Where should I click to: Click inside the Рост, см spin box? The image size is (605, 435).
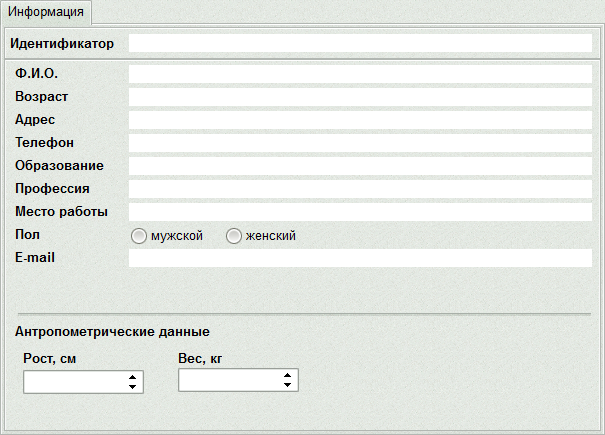coord(75,382)
